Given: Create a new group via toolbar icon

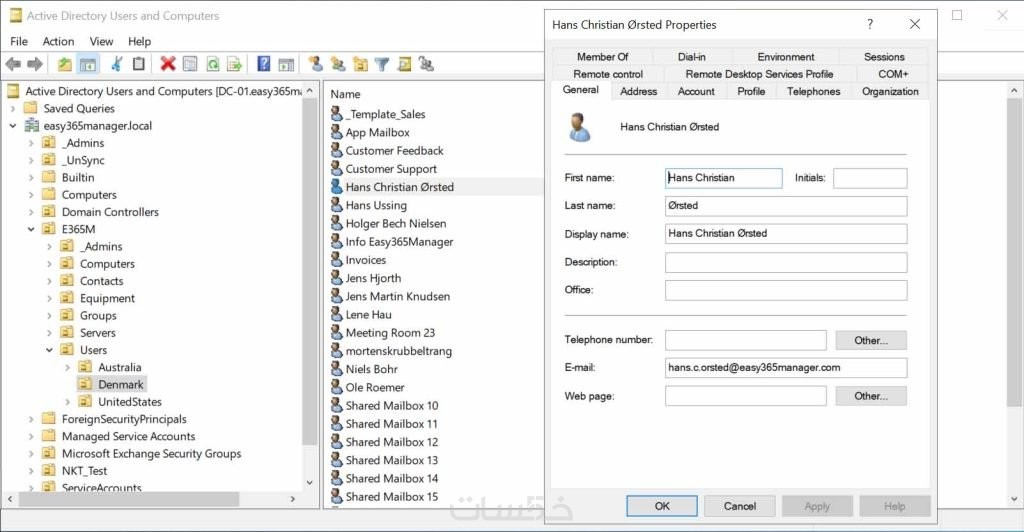Looking at the screenshot, I should point(338,64).
